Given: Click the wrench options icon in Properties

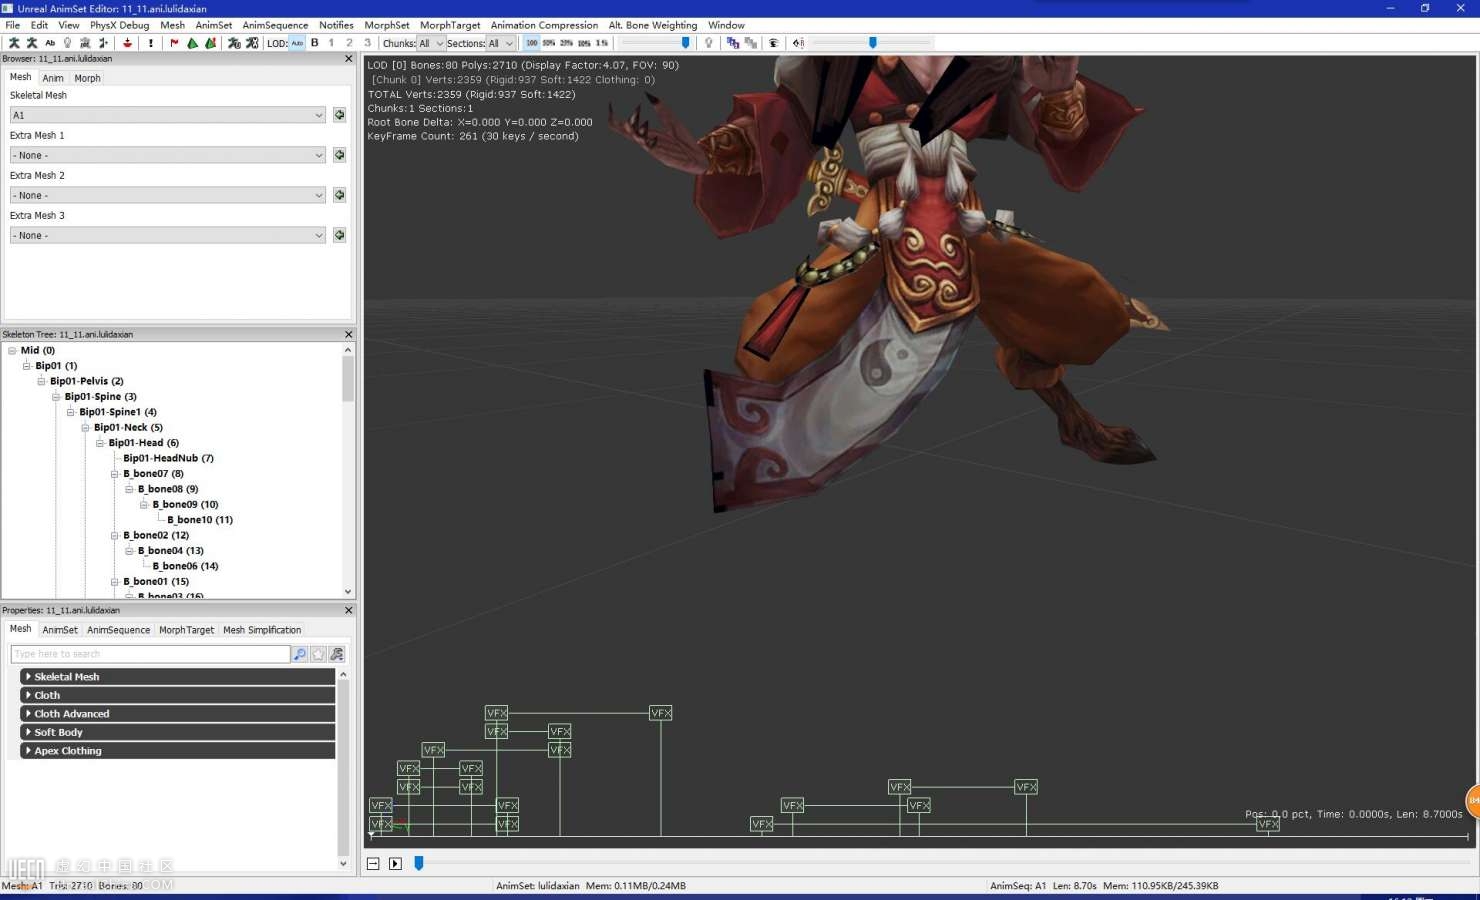Looking at the screenshot, I should [337, 654].
